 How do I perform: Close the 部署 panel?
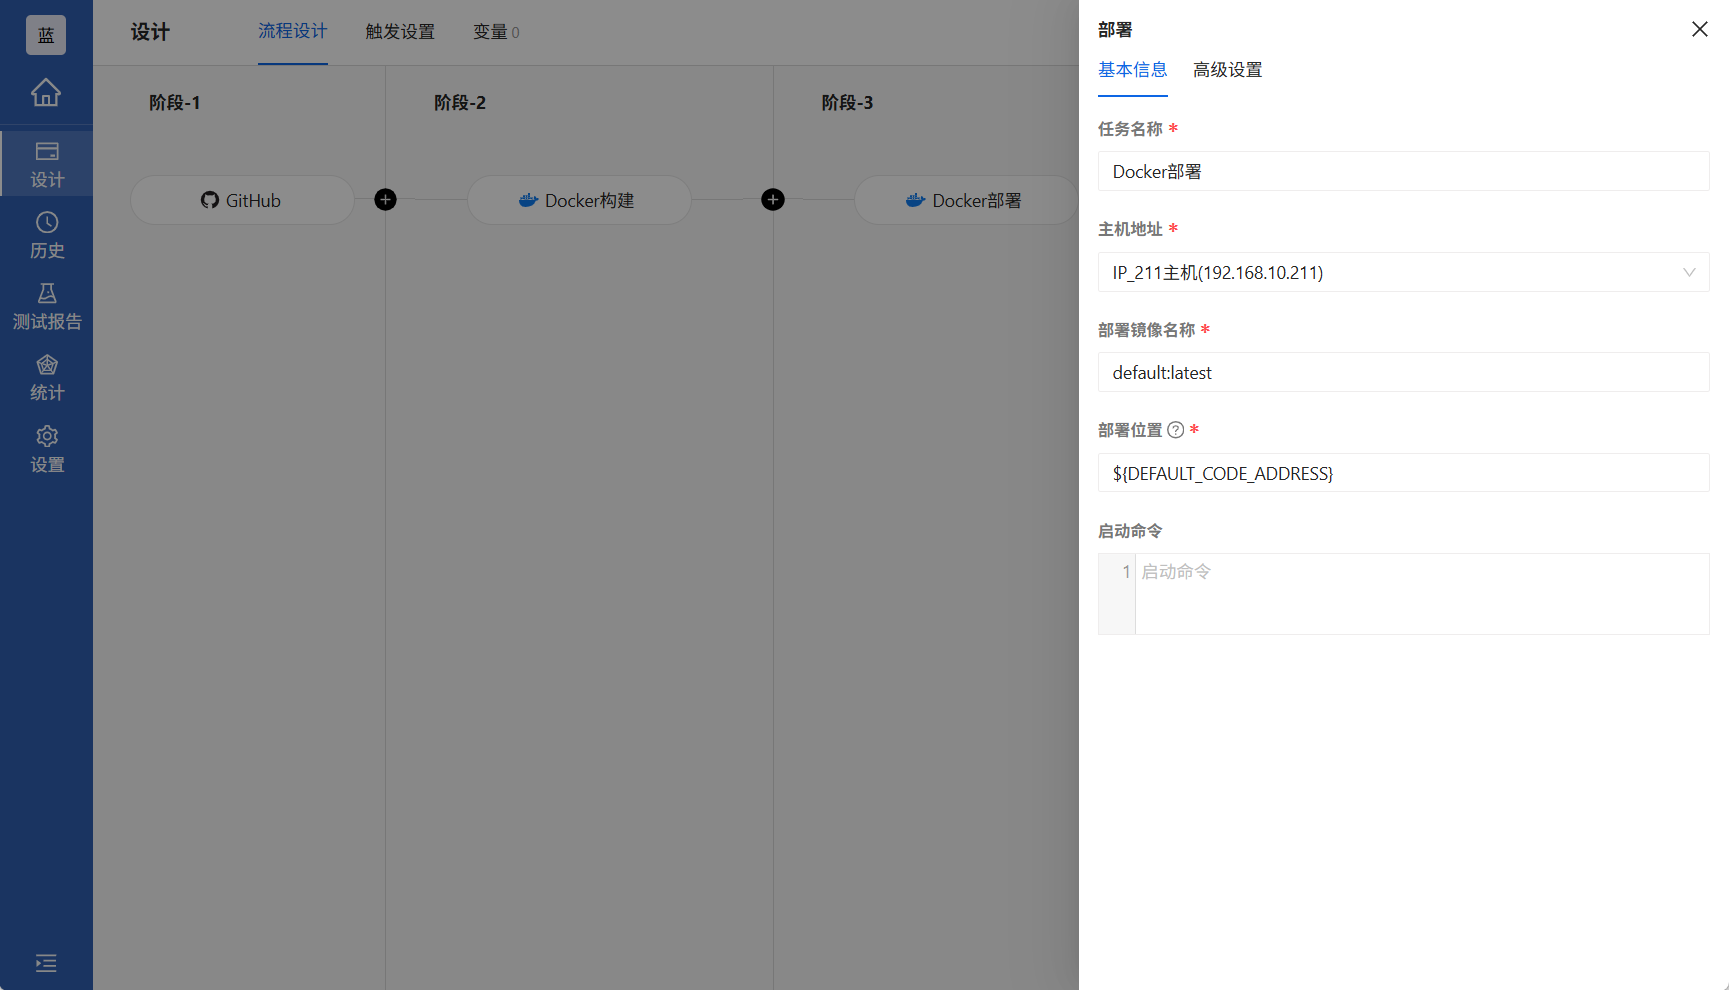click(x=1699, y=29)
